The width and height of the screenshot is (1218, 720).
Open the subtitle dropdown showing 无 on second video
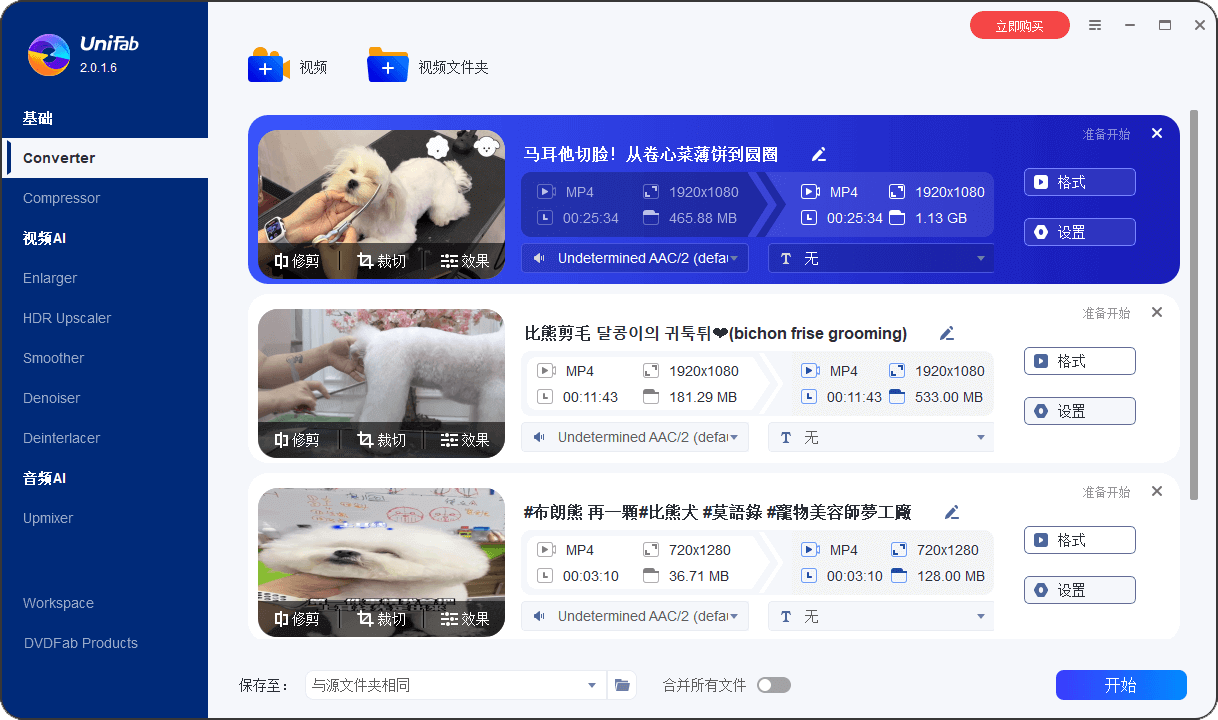(x=880, y=437)
